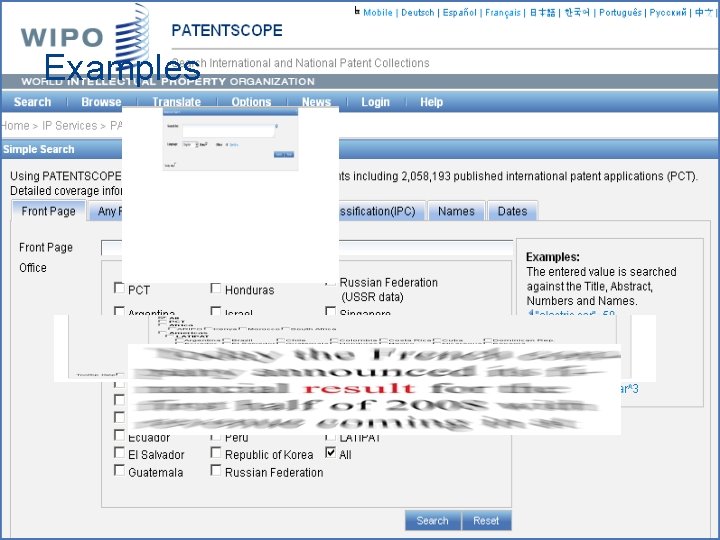Click the Reset button
The image size is (720, 540).
pyautogui.click(x=486, y=521)
